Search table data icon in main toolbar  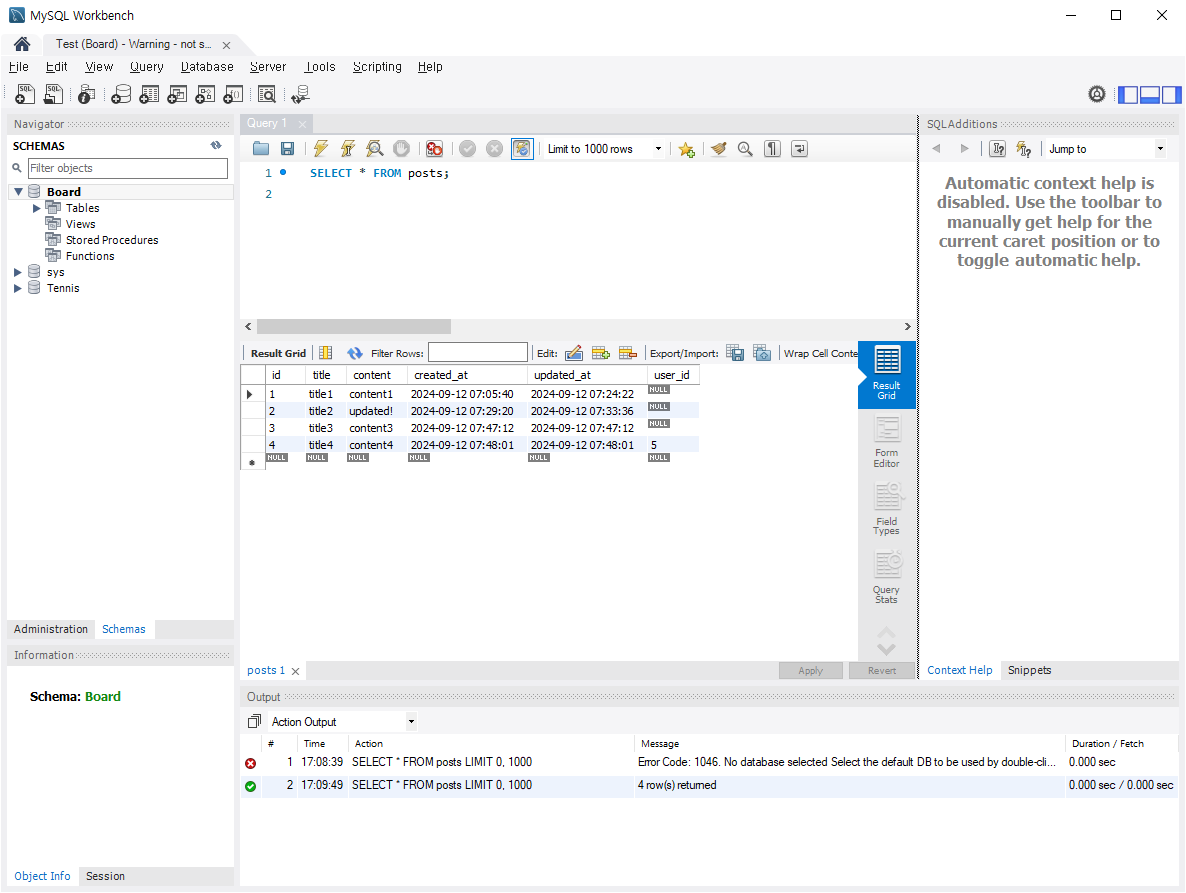point(266,94)
